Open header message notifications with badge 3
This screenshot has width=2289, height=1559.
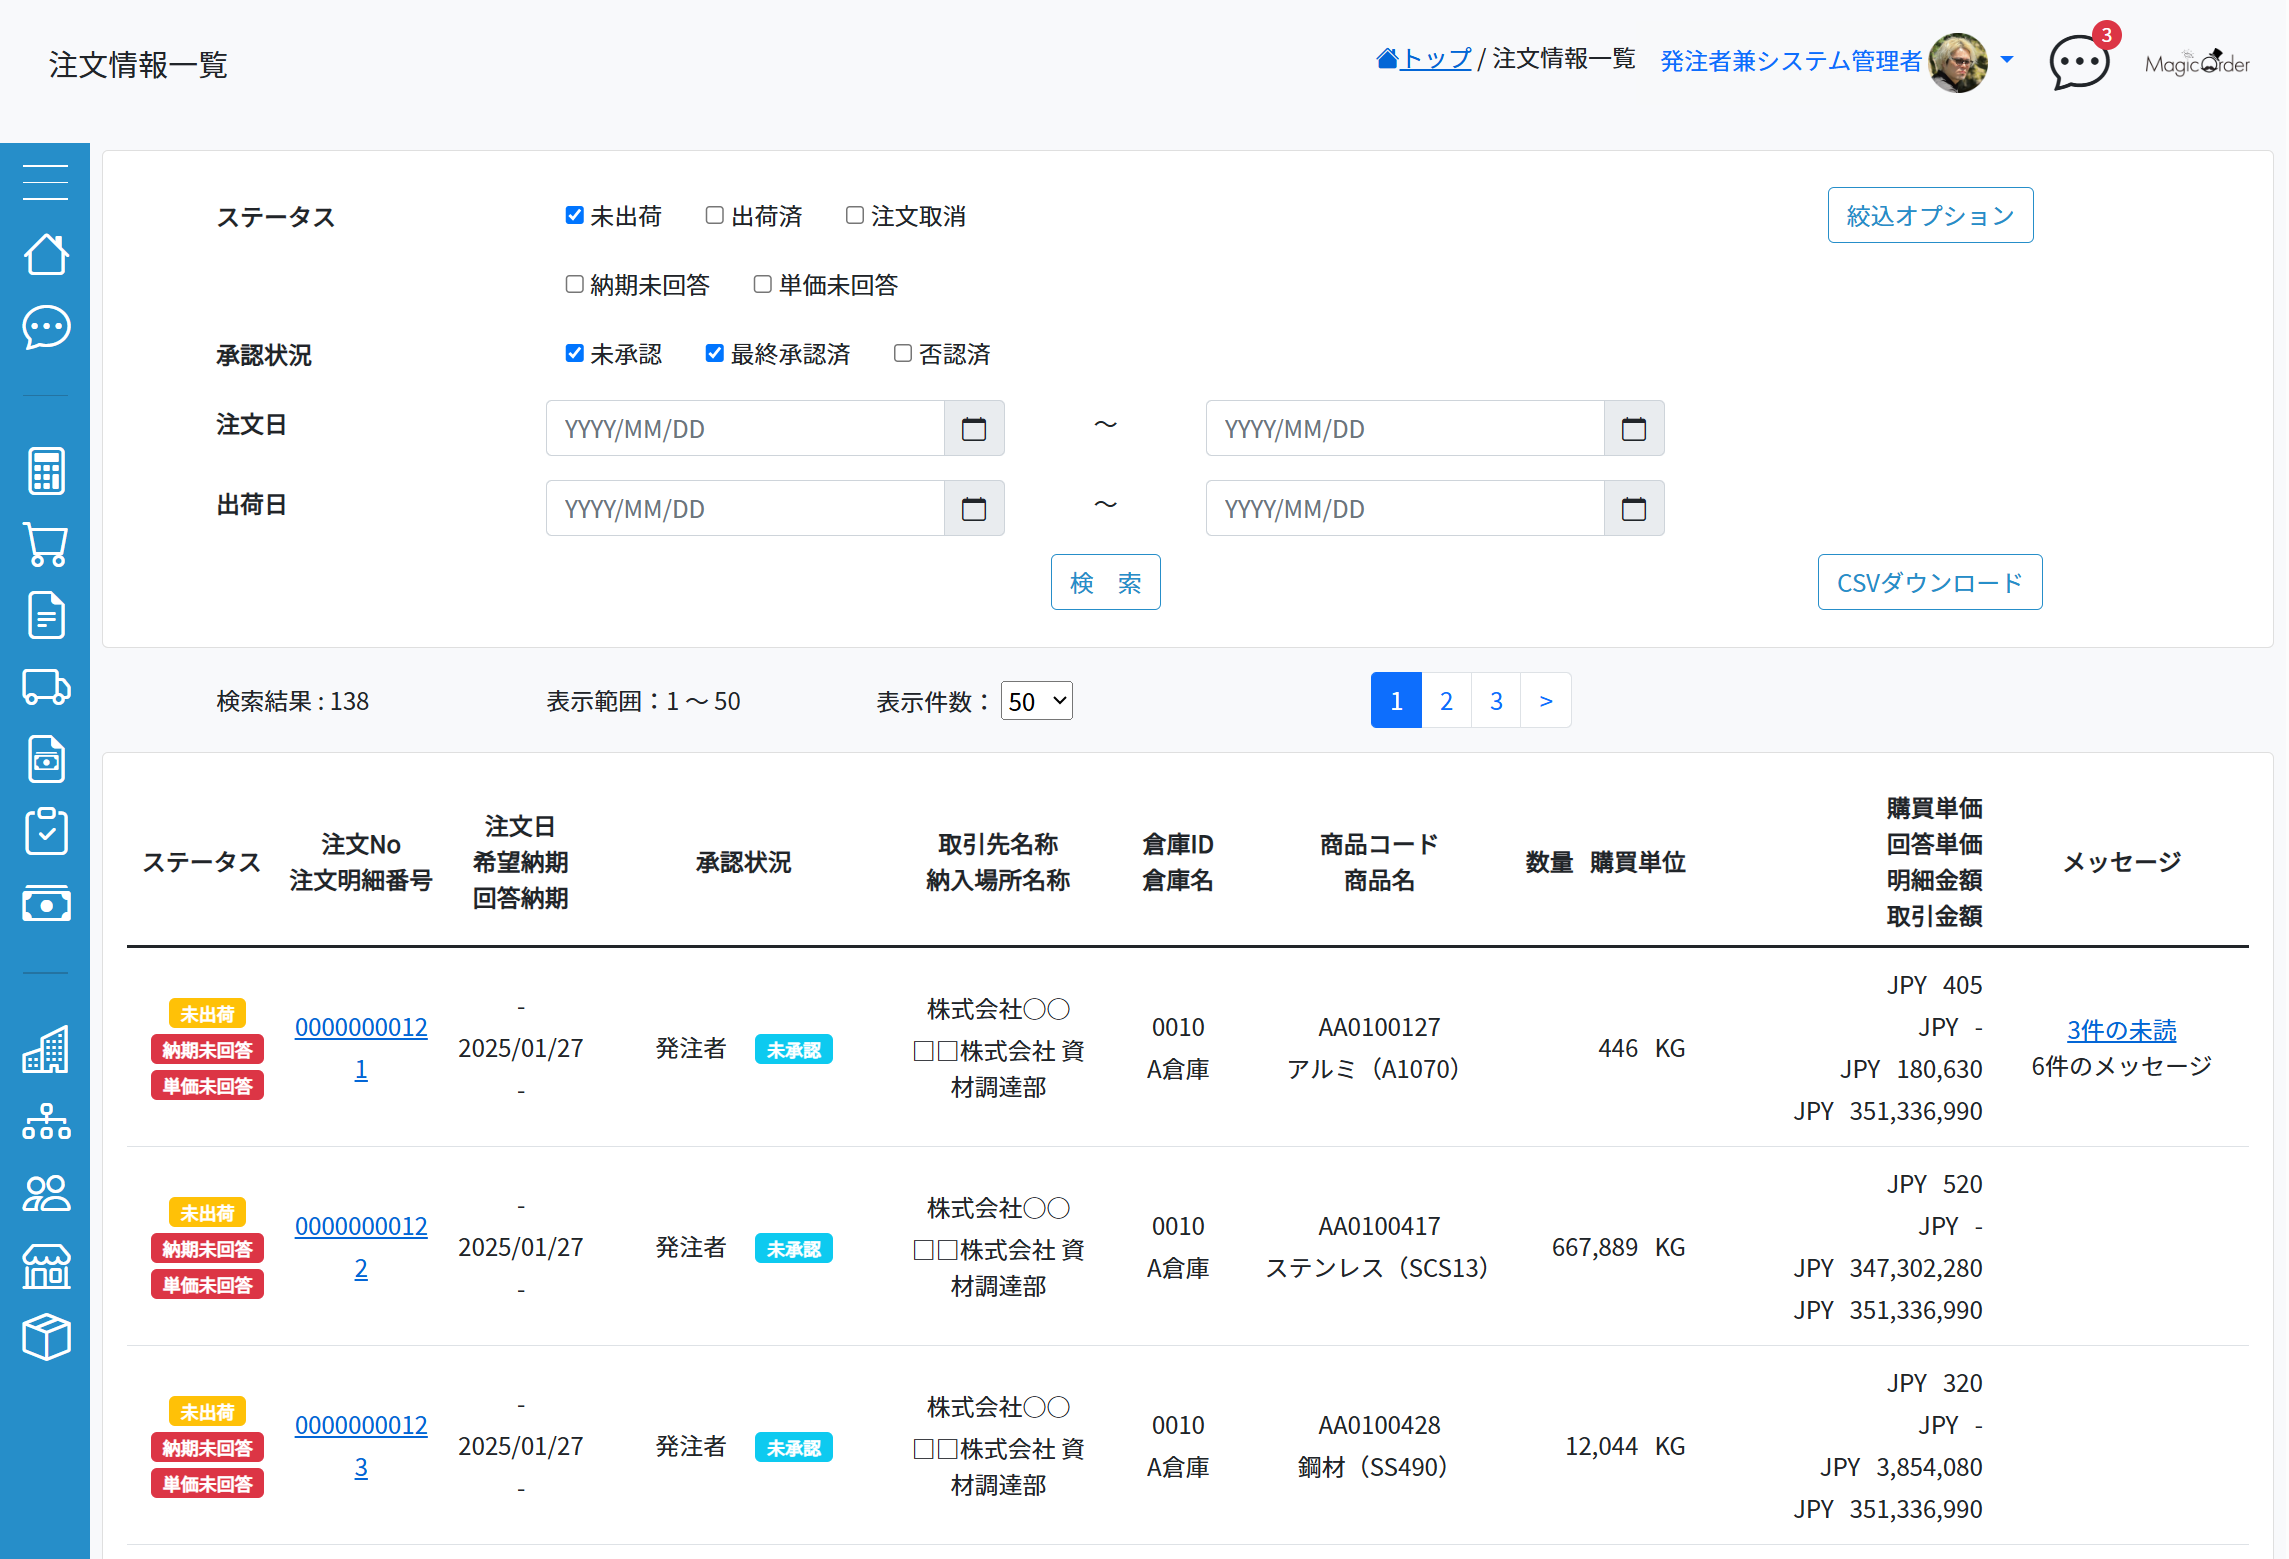2080,62
